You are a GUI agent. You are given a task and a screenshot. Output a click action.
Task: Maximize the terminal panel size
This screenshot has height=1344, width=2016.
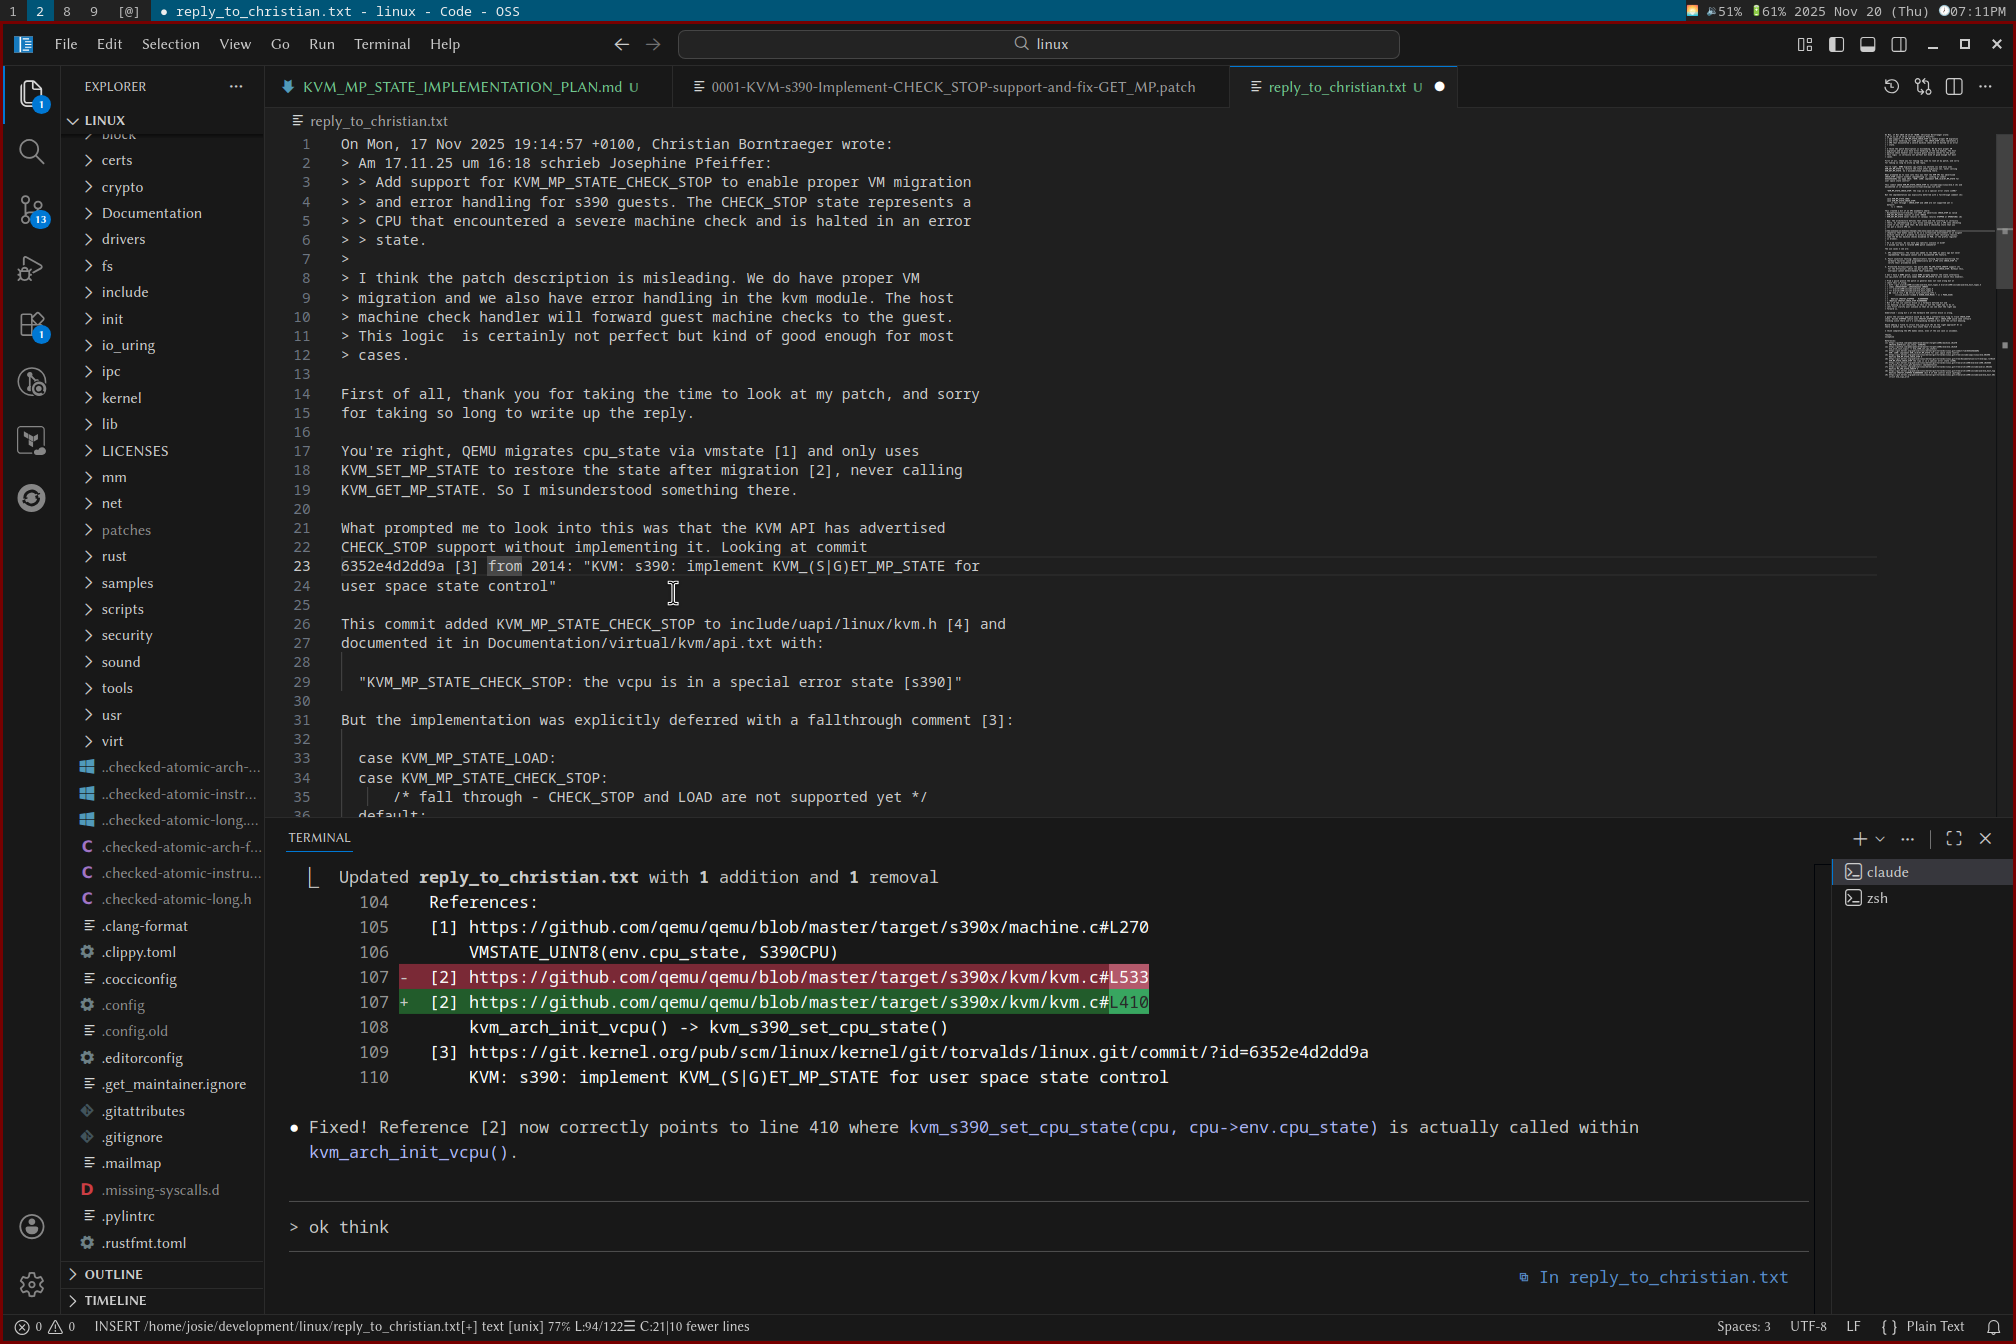pos(1954,839)
